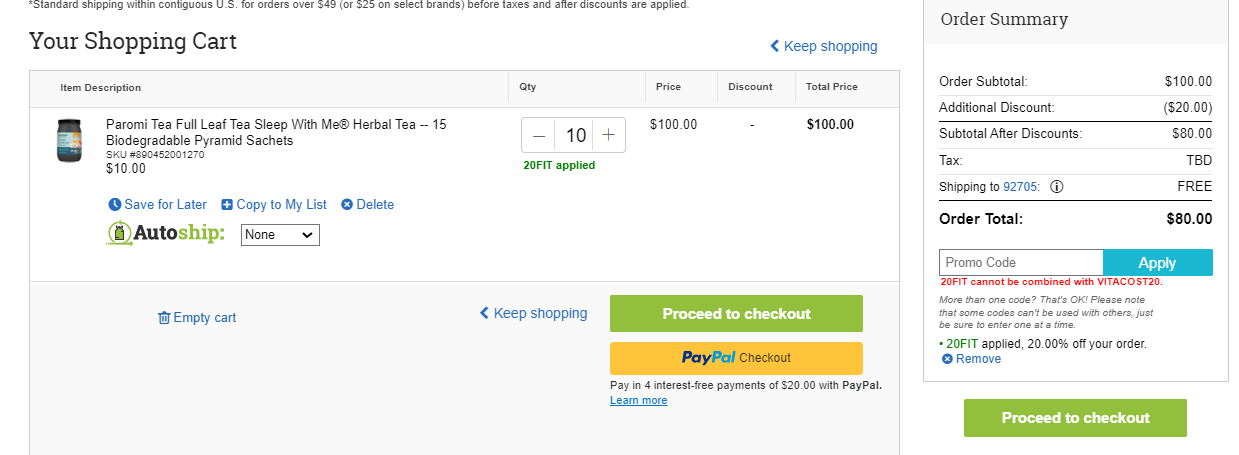This screenshot has height=455, width=1239.
Task: Click the Delete item x icon
Action: (x=347, y=205)
